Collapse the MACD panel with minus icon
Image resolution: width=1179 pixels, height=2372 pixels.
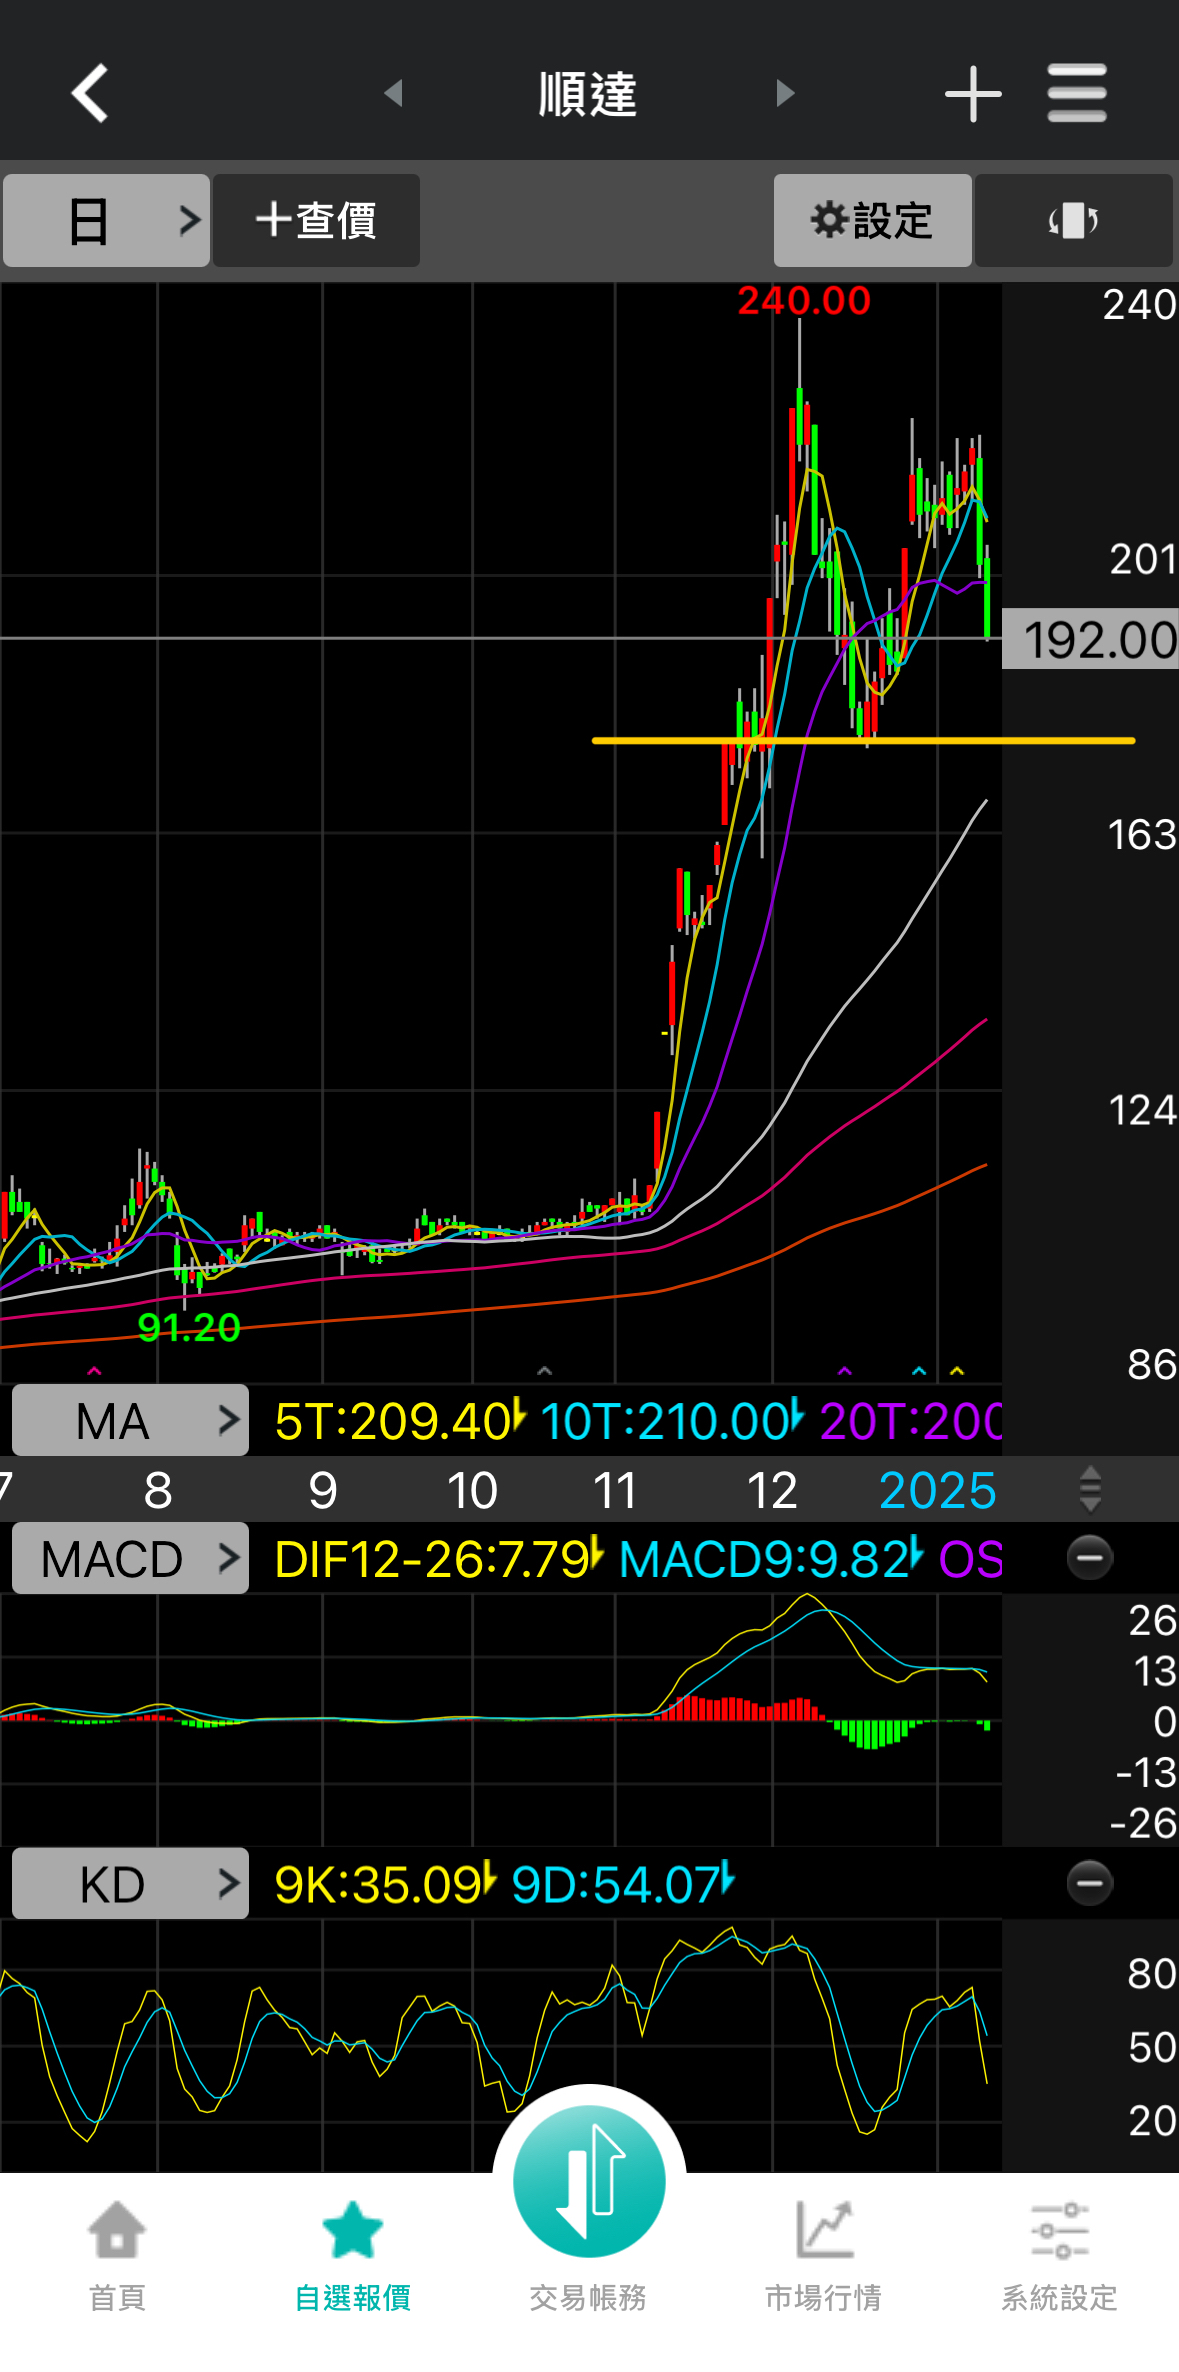[1090, 1557]
